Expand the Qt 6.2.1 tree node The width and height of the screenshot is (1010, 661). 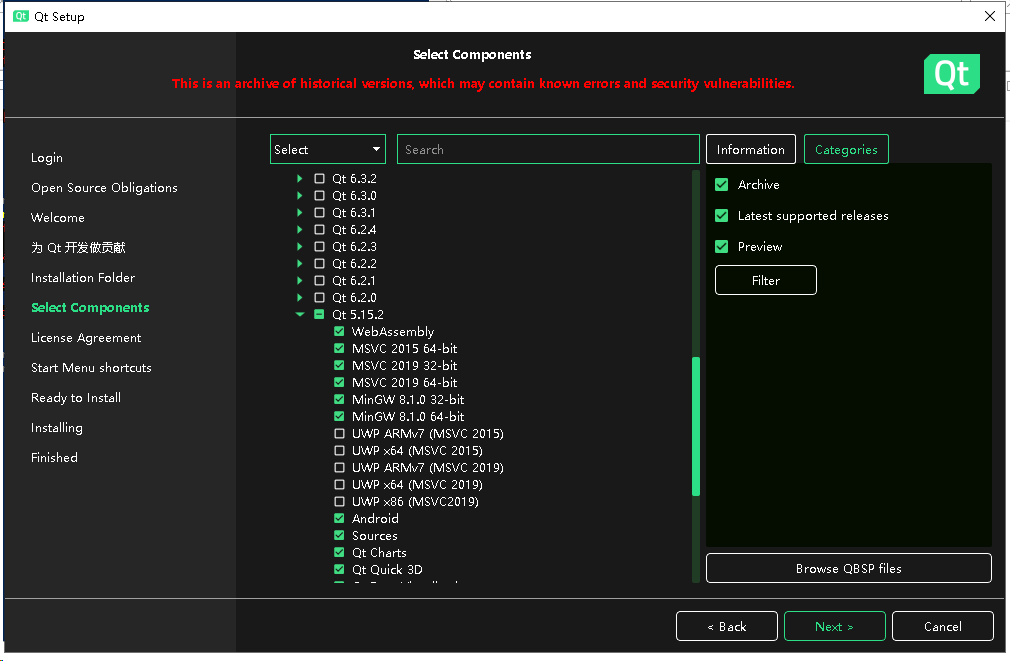point(300,281)
